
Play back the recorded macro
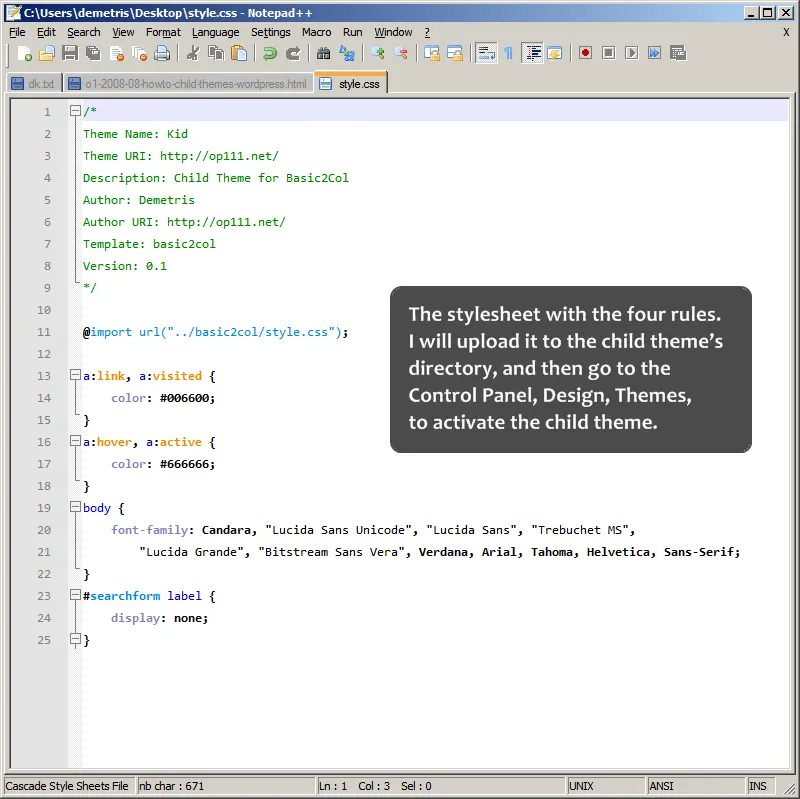[x=632, y=53]
